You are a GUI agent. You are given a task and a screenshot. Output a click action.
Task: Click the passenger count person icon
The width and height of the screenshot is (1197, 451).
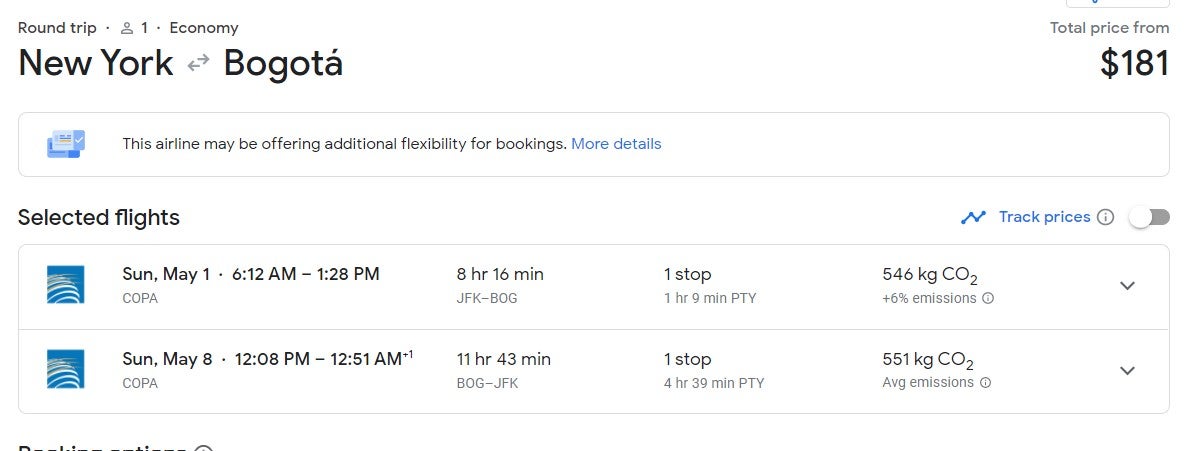[x=127, y=28]
